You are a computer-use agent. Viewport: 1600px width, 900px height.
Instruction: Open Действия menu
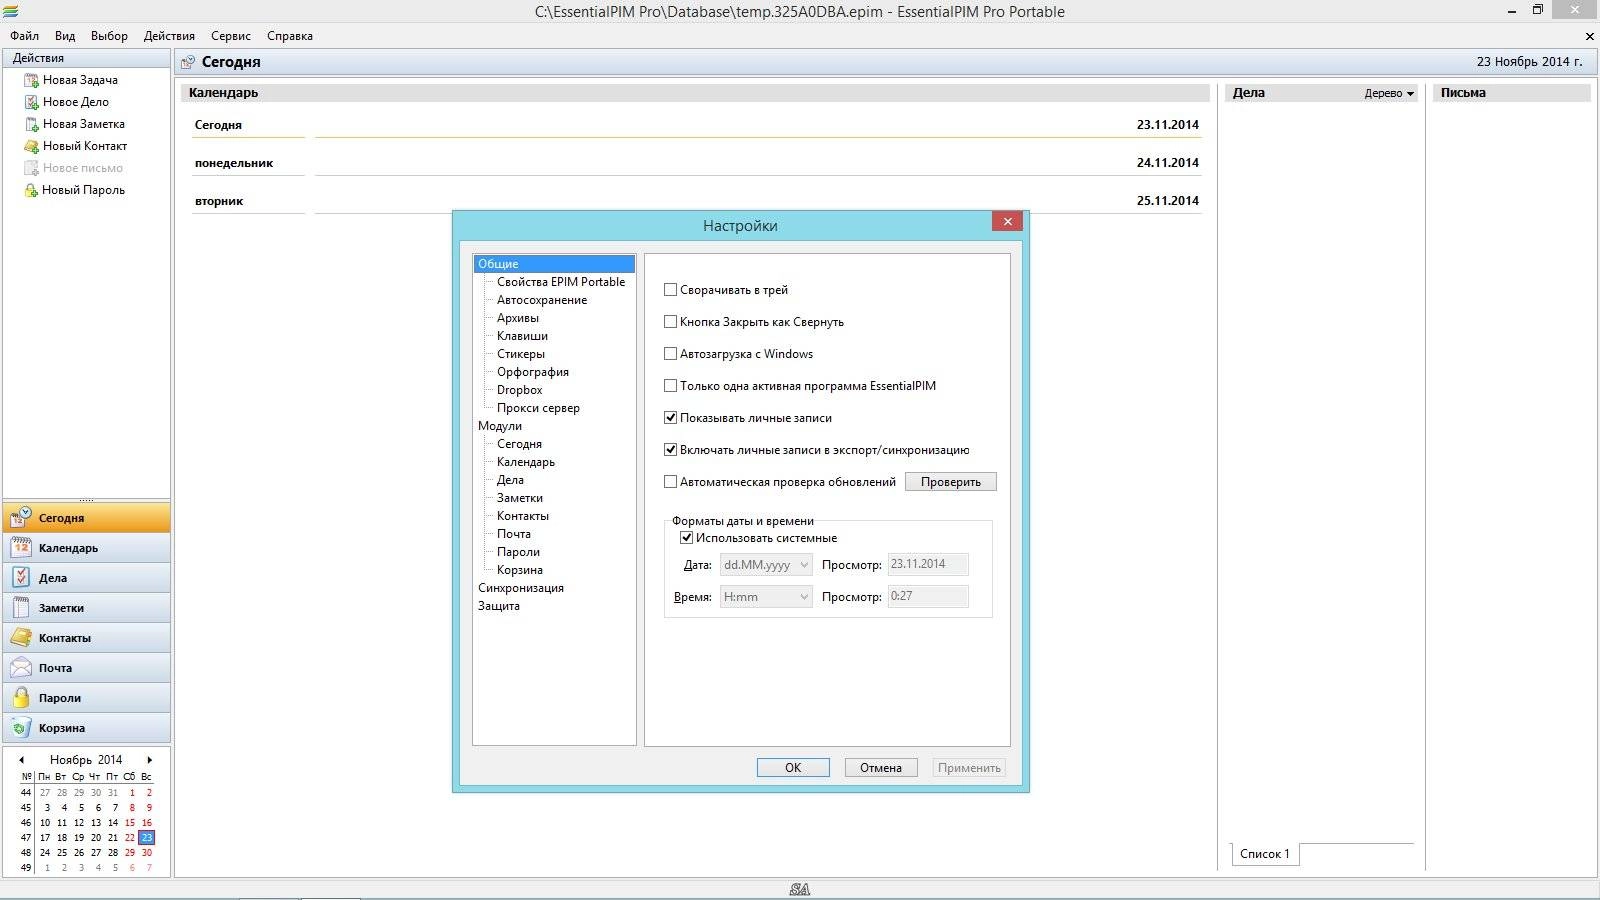[169, 36]
